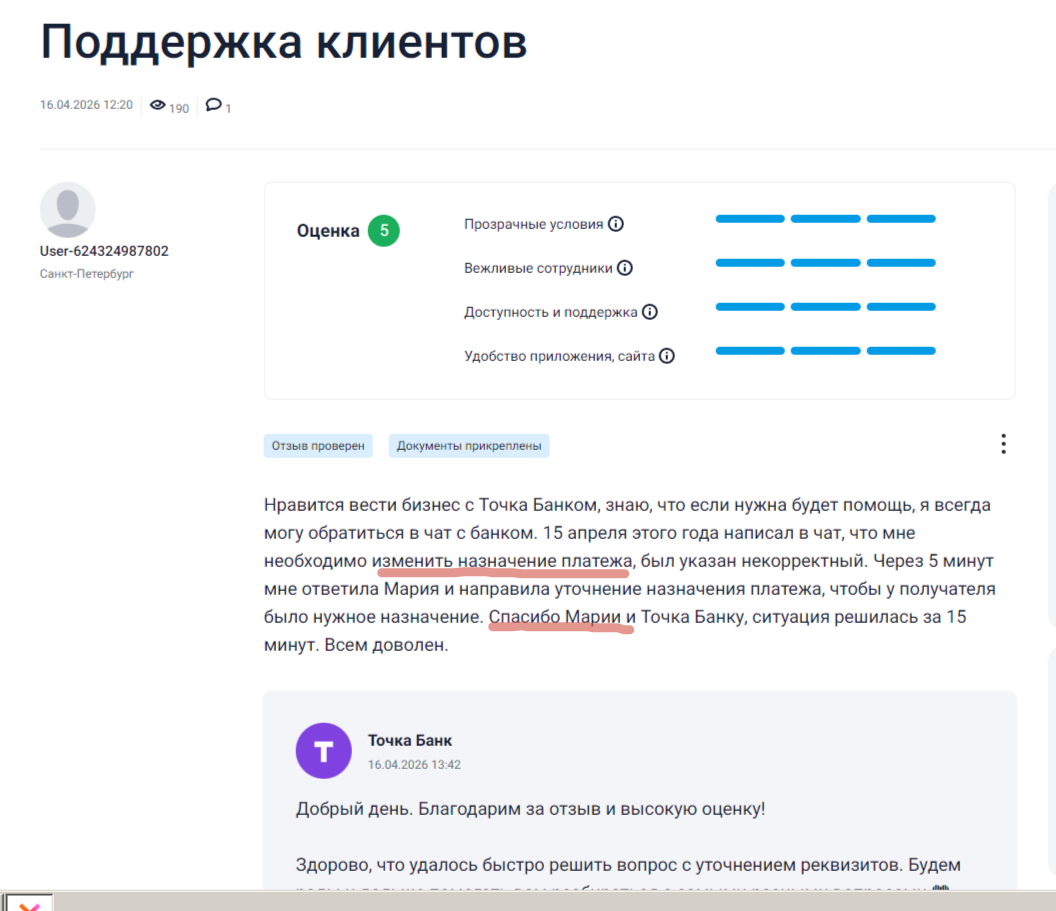The height and width of the screenshot is (911, 1056).
Task: Click the Удобство приложения, сайта rating bar
Action: coord(826,351)
